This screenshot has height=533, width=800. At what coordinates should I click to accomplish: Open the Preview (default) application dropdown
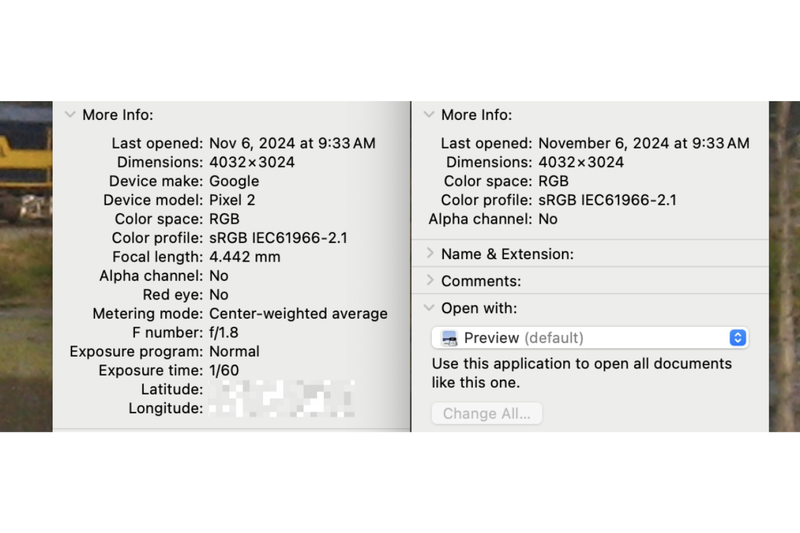590,338
